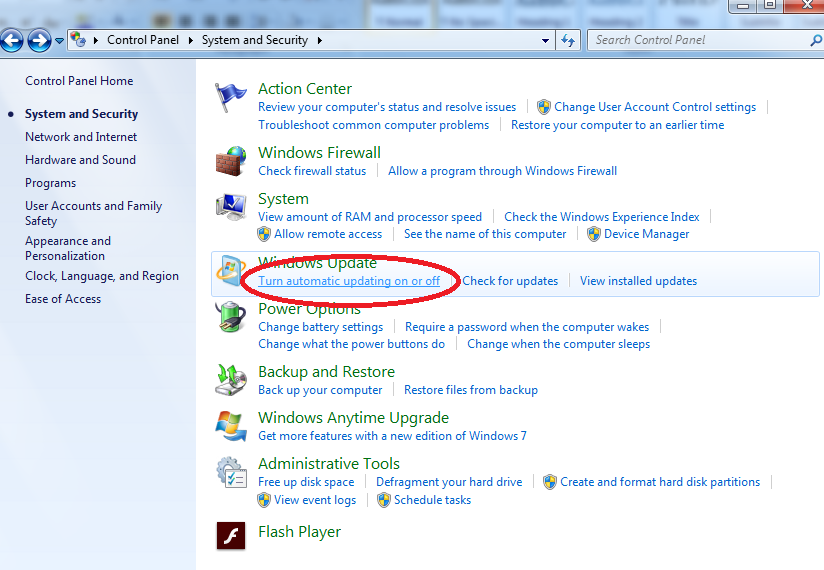
Task: Click the Windows Anytime Upgrade logo icon
Action: click(x=231, y=426)
